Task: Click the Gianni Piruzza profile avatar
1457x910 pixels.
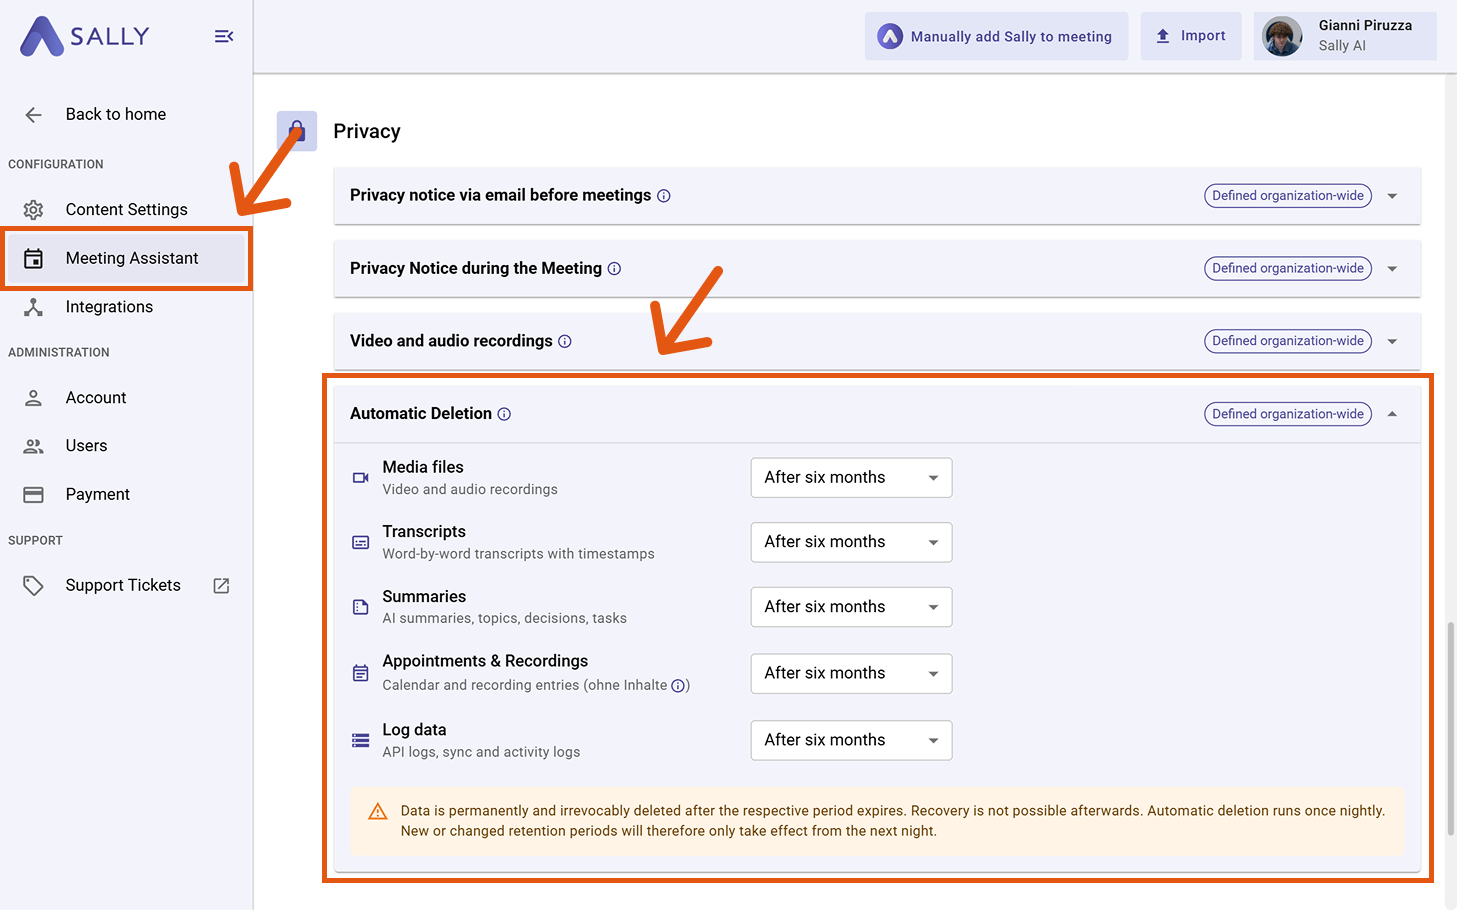Action: click(x=1281, y=36)
